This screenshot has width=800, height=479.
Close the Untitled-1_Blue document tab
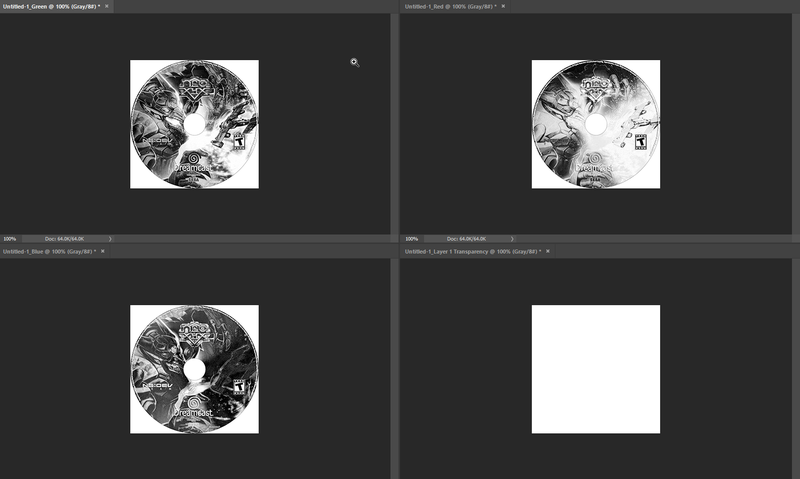click(103, 251)
